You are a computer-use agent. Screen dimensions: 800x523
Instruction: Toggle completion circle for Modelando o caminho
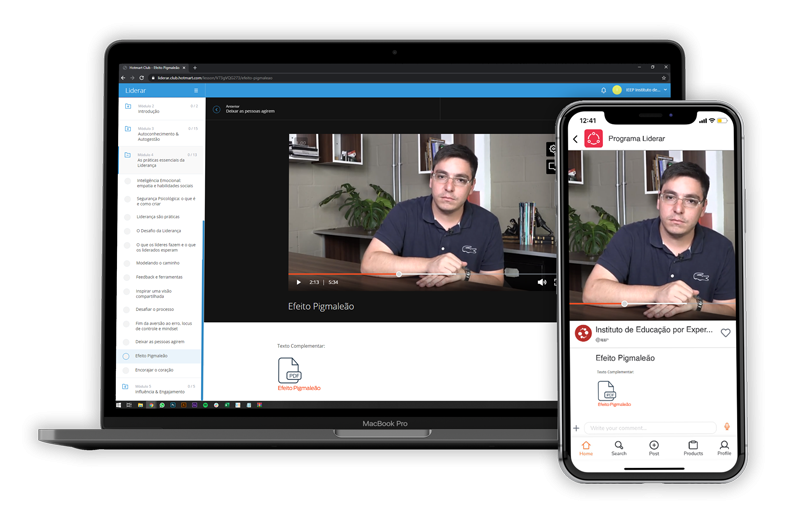coord(127,263)
